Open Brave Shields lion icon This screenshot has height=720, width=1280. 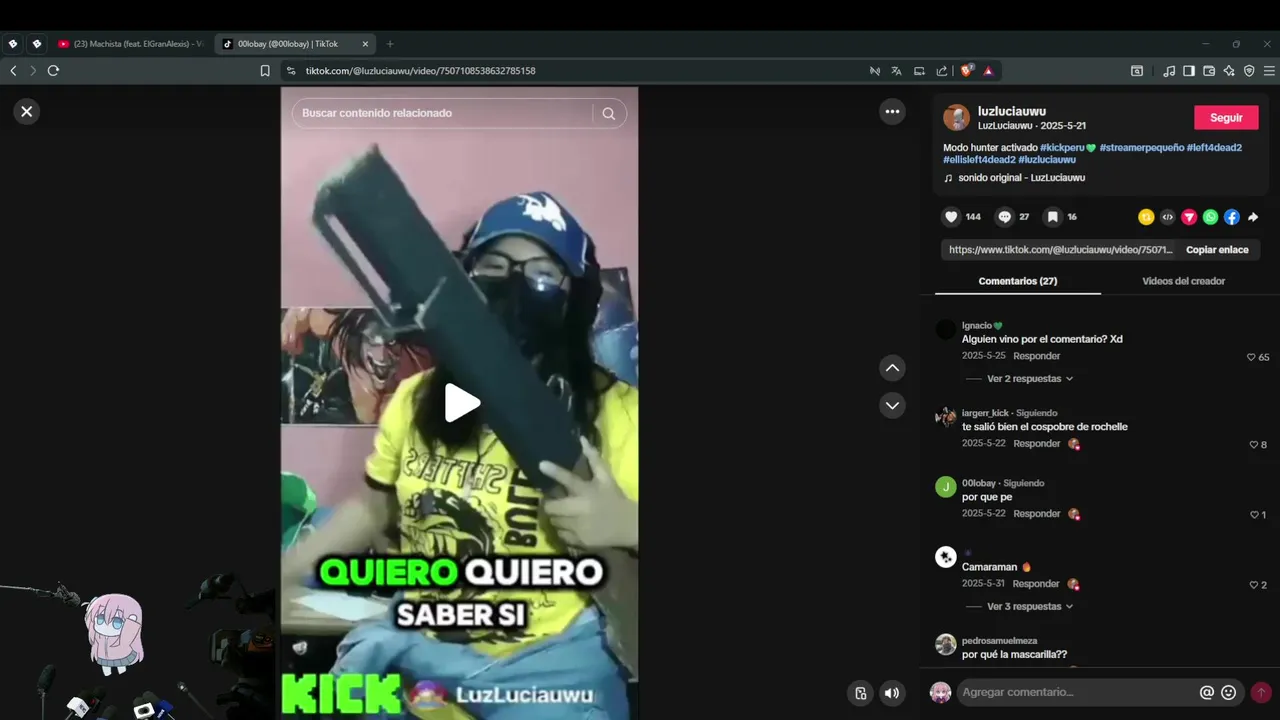pyautogui.click(x=966, y=71)
